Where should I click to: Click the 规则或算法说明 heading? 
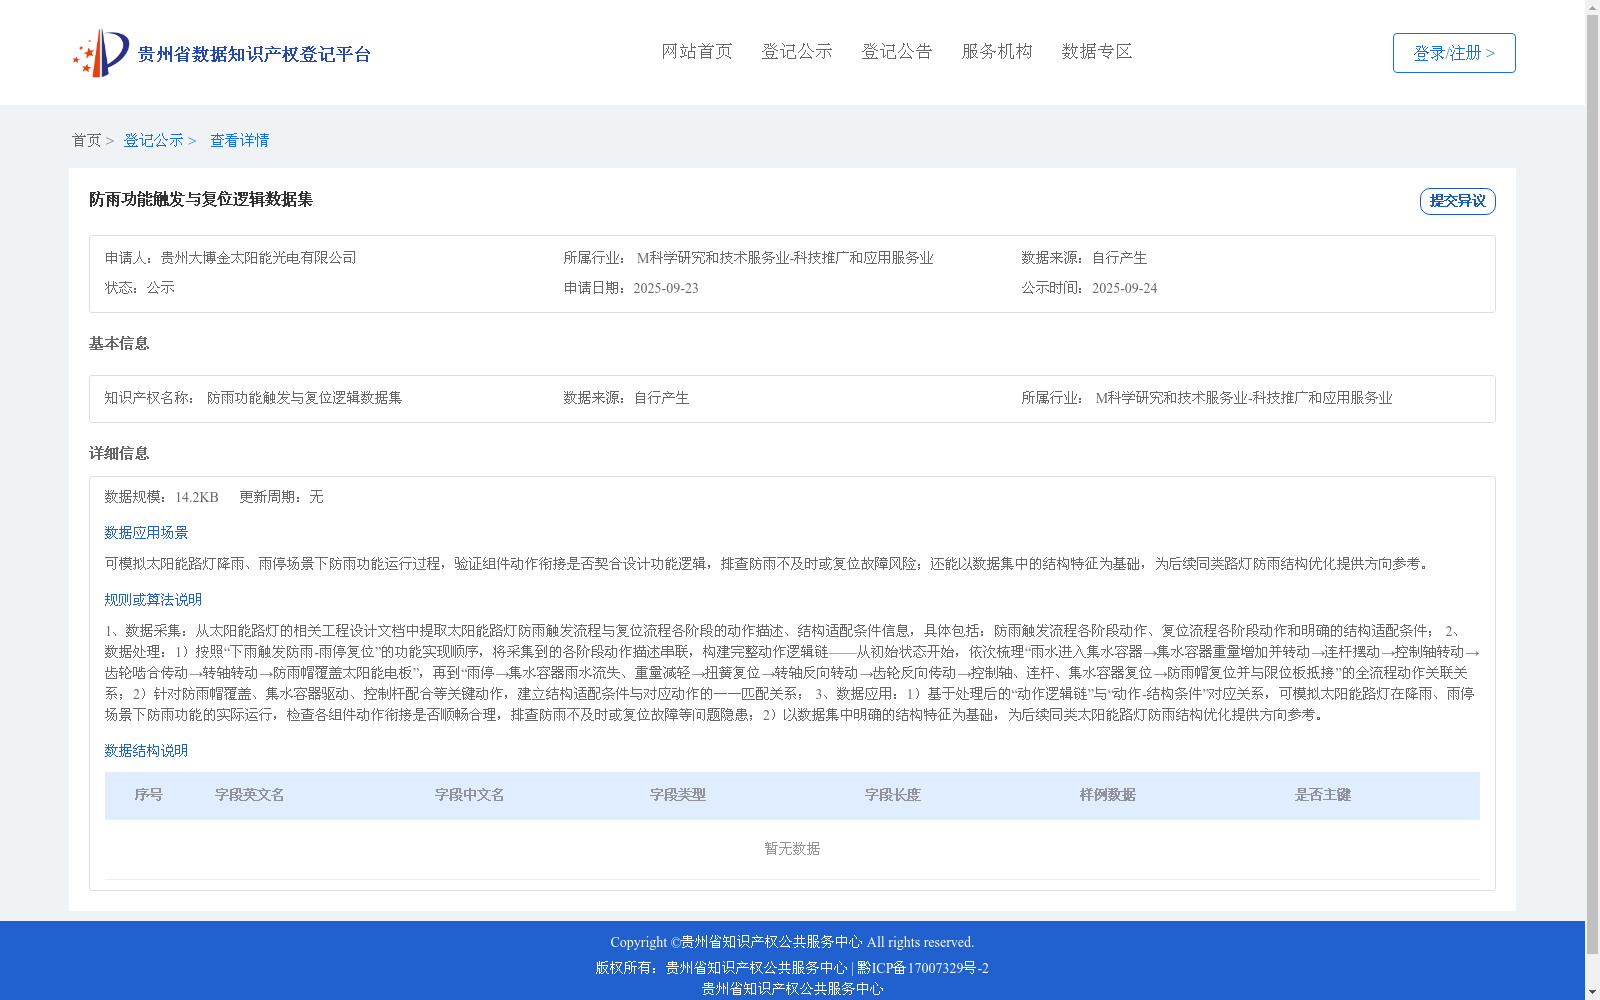pyautogui.click(x=153, y=600)
